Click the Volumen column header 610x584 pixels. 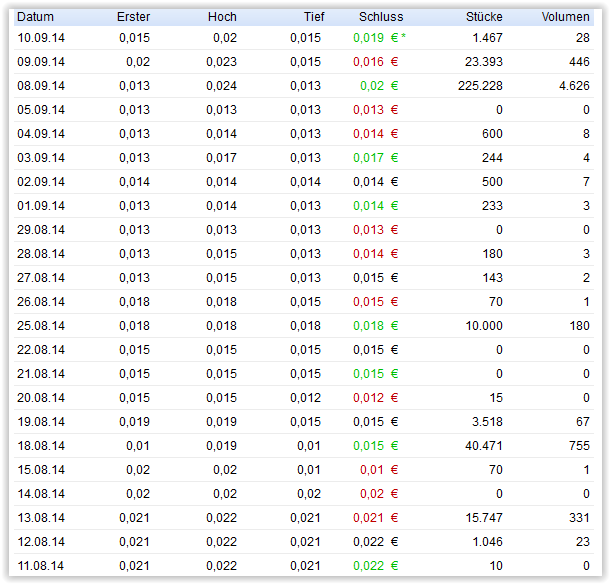pos(565,17)
